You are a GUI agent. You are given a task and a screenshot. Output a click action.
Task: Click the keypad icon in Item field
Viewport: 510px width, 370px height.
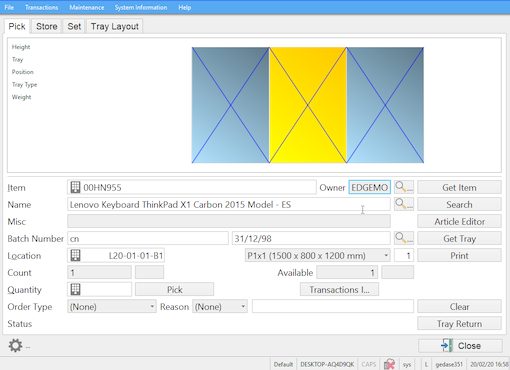click(75, 187)
